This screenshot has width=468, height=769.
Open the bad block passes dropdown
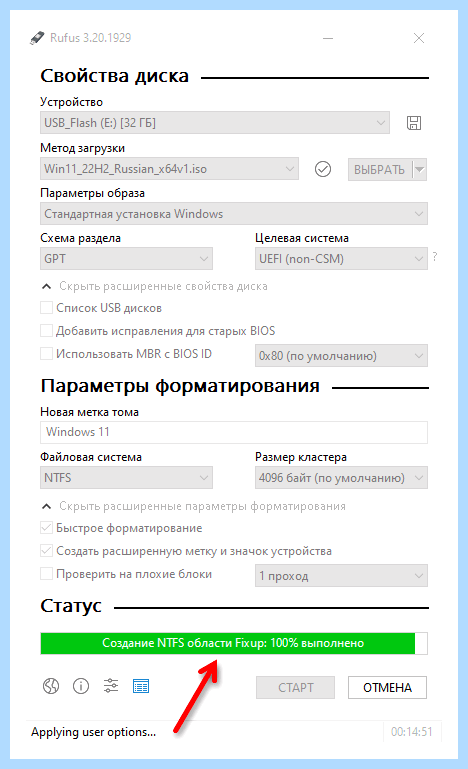click(341, 576)
